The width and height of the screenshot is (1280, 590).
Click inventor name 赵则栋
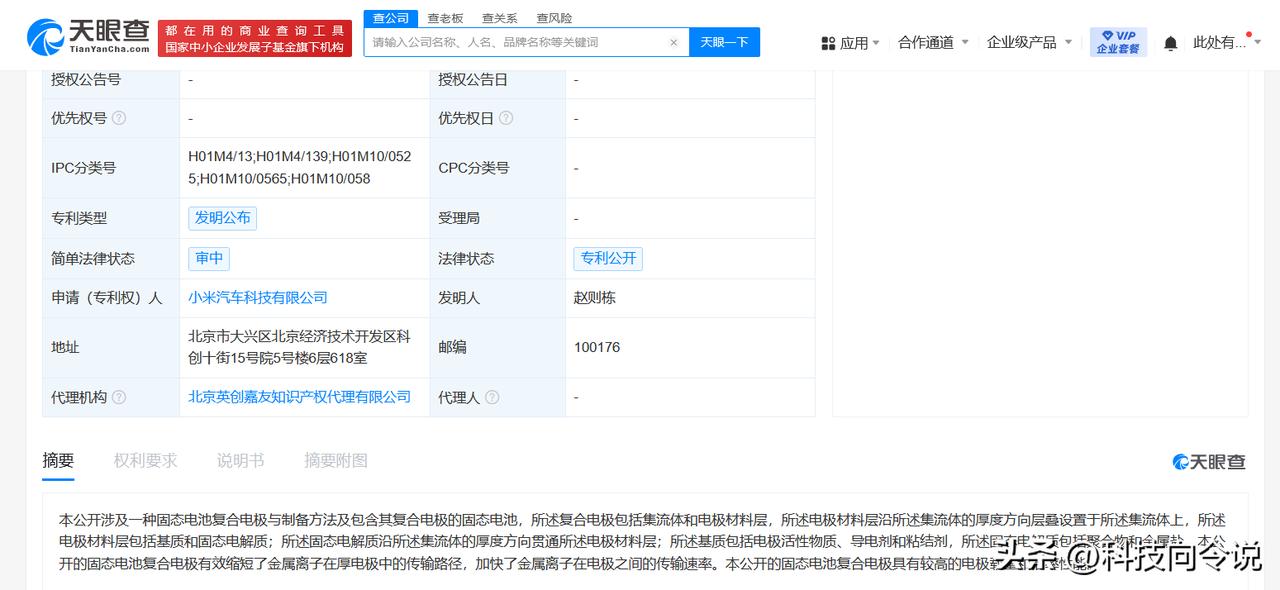(x=596, y=298)
